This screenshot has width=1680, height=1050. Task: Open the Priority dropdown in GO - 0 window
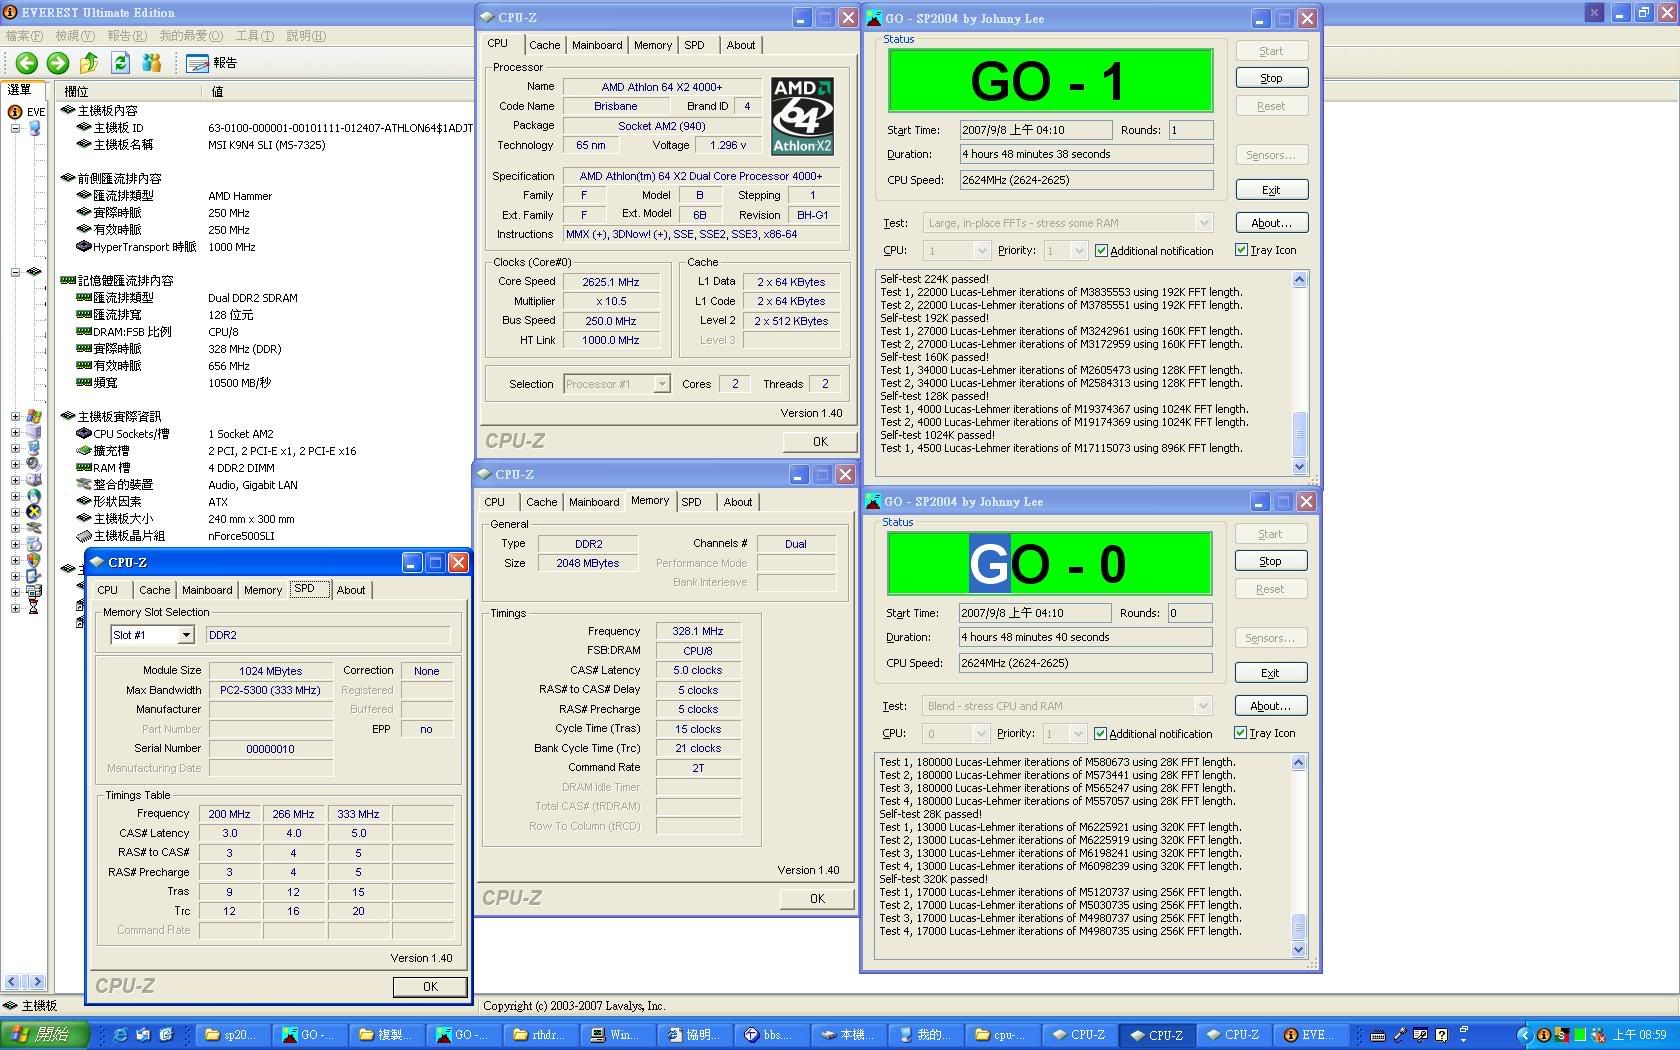click(x=1077, y=734)
